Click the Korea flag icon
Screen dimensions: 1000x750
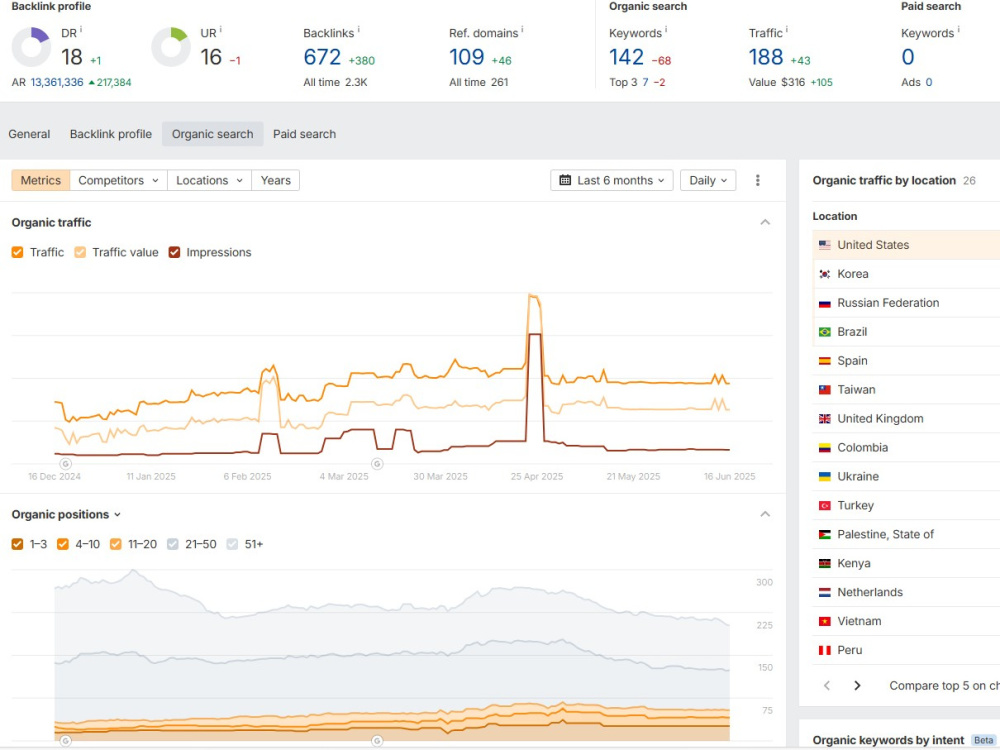(x=825, y=274)
